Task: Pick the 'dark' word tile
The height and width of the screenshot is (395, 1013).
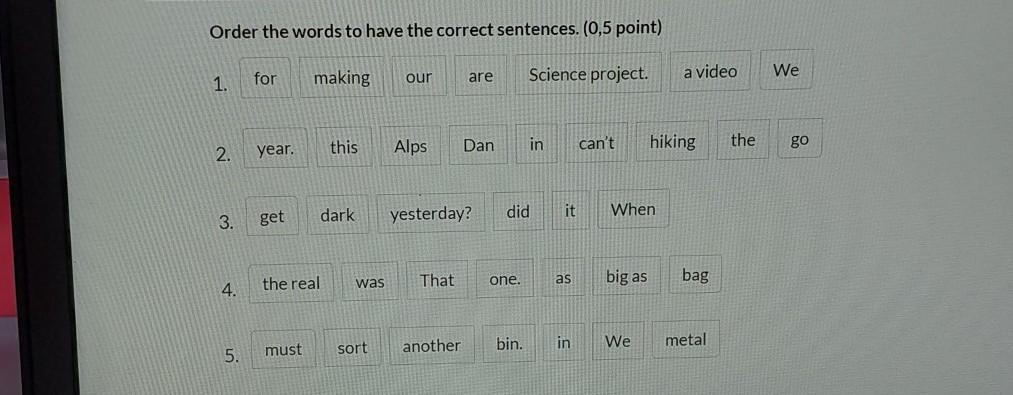Action: [x=337, y=215]
